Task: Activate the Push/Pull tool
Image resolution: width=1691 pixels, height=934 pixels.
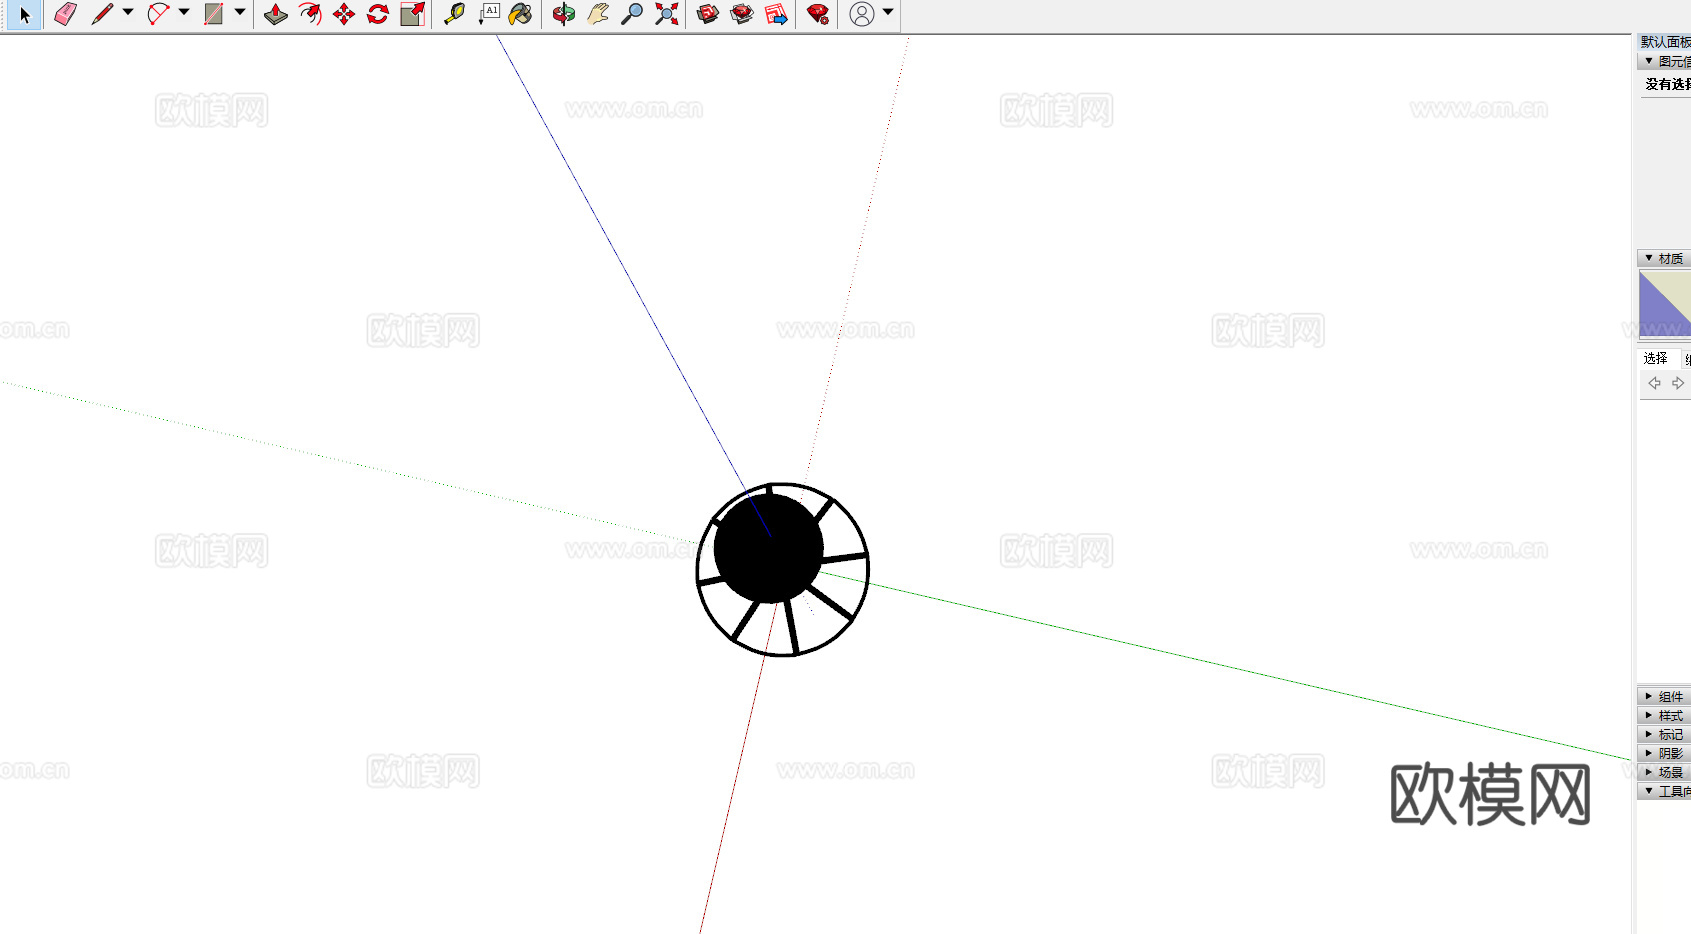Action: pos(276,14)
